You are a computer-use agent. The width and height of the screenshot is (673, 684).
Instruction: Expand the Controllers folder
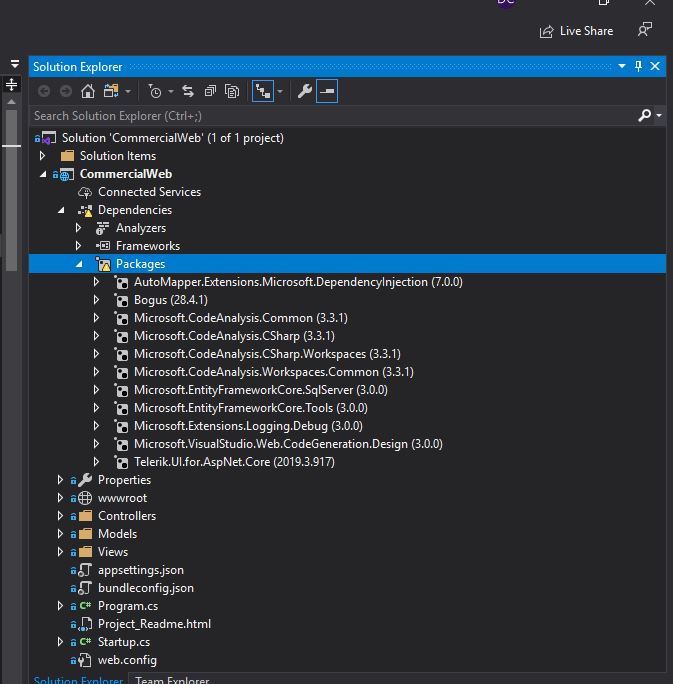60,516
